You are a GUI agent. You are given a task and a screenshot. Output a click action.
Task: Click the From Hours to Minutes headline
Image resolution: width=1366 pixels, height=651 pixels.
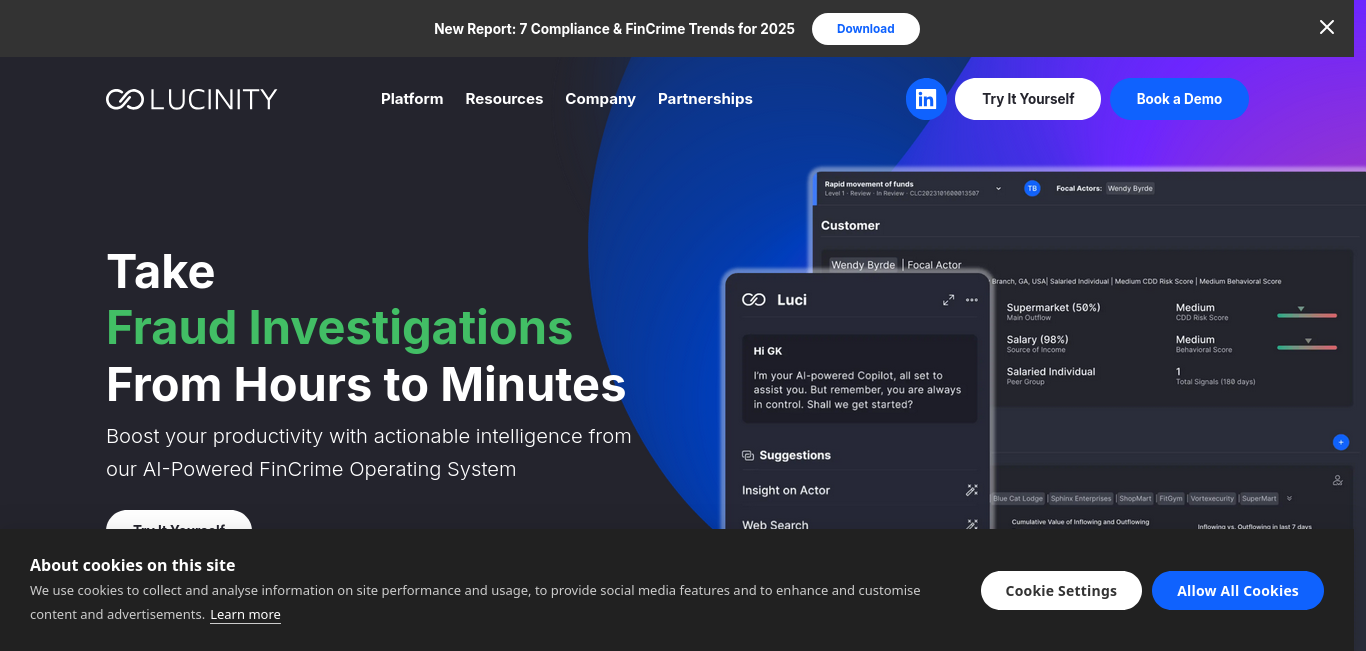366,384
